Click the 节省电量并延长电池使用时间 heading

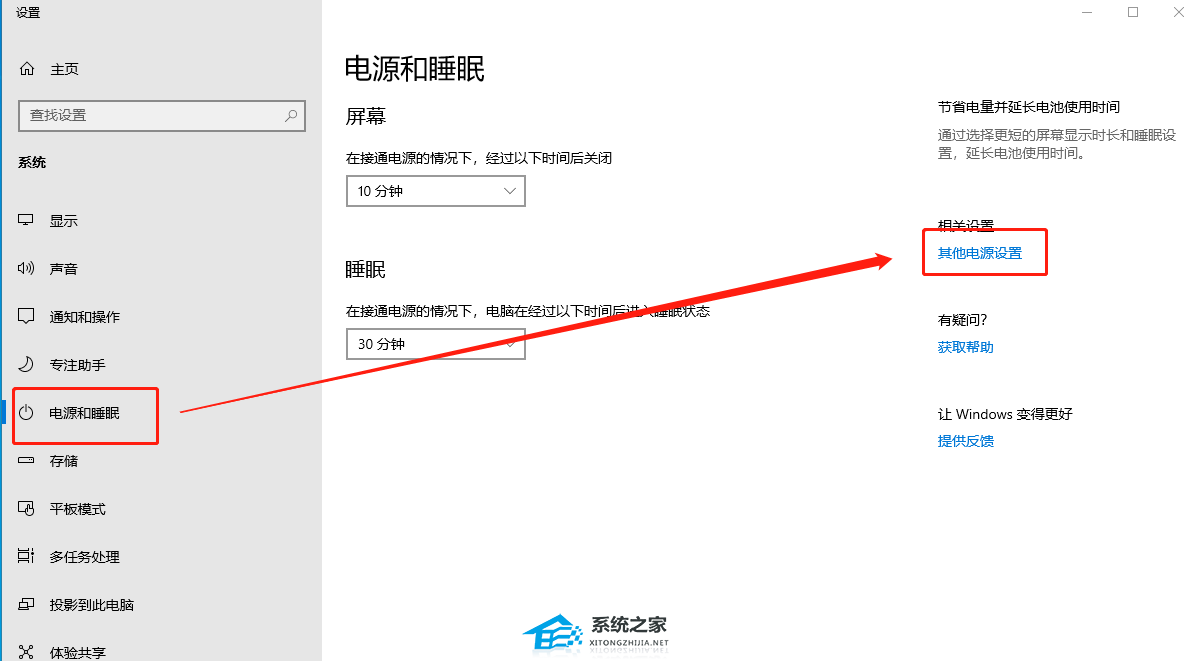tap(1028, 107)
